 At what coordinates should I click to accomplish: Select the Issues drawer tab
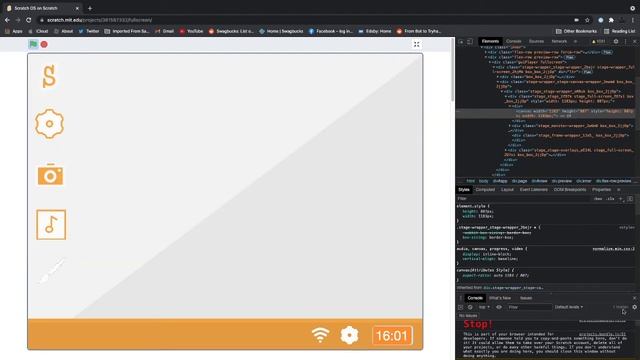click(x=526, y=298)
